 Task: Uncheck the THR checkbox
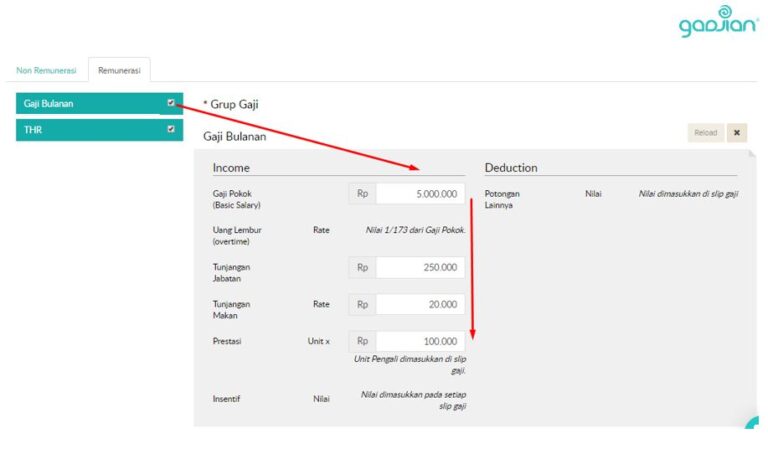(171, 129)
